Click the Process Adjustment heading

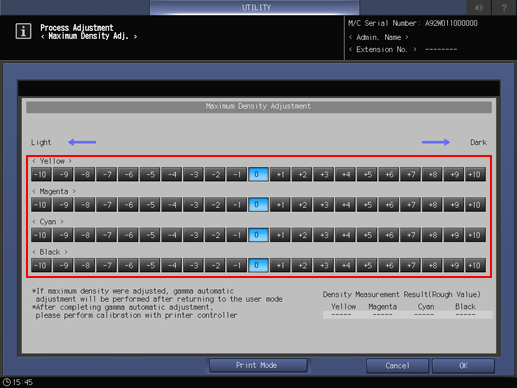pos(77,27)
